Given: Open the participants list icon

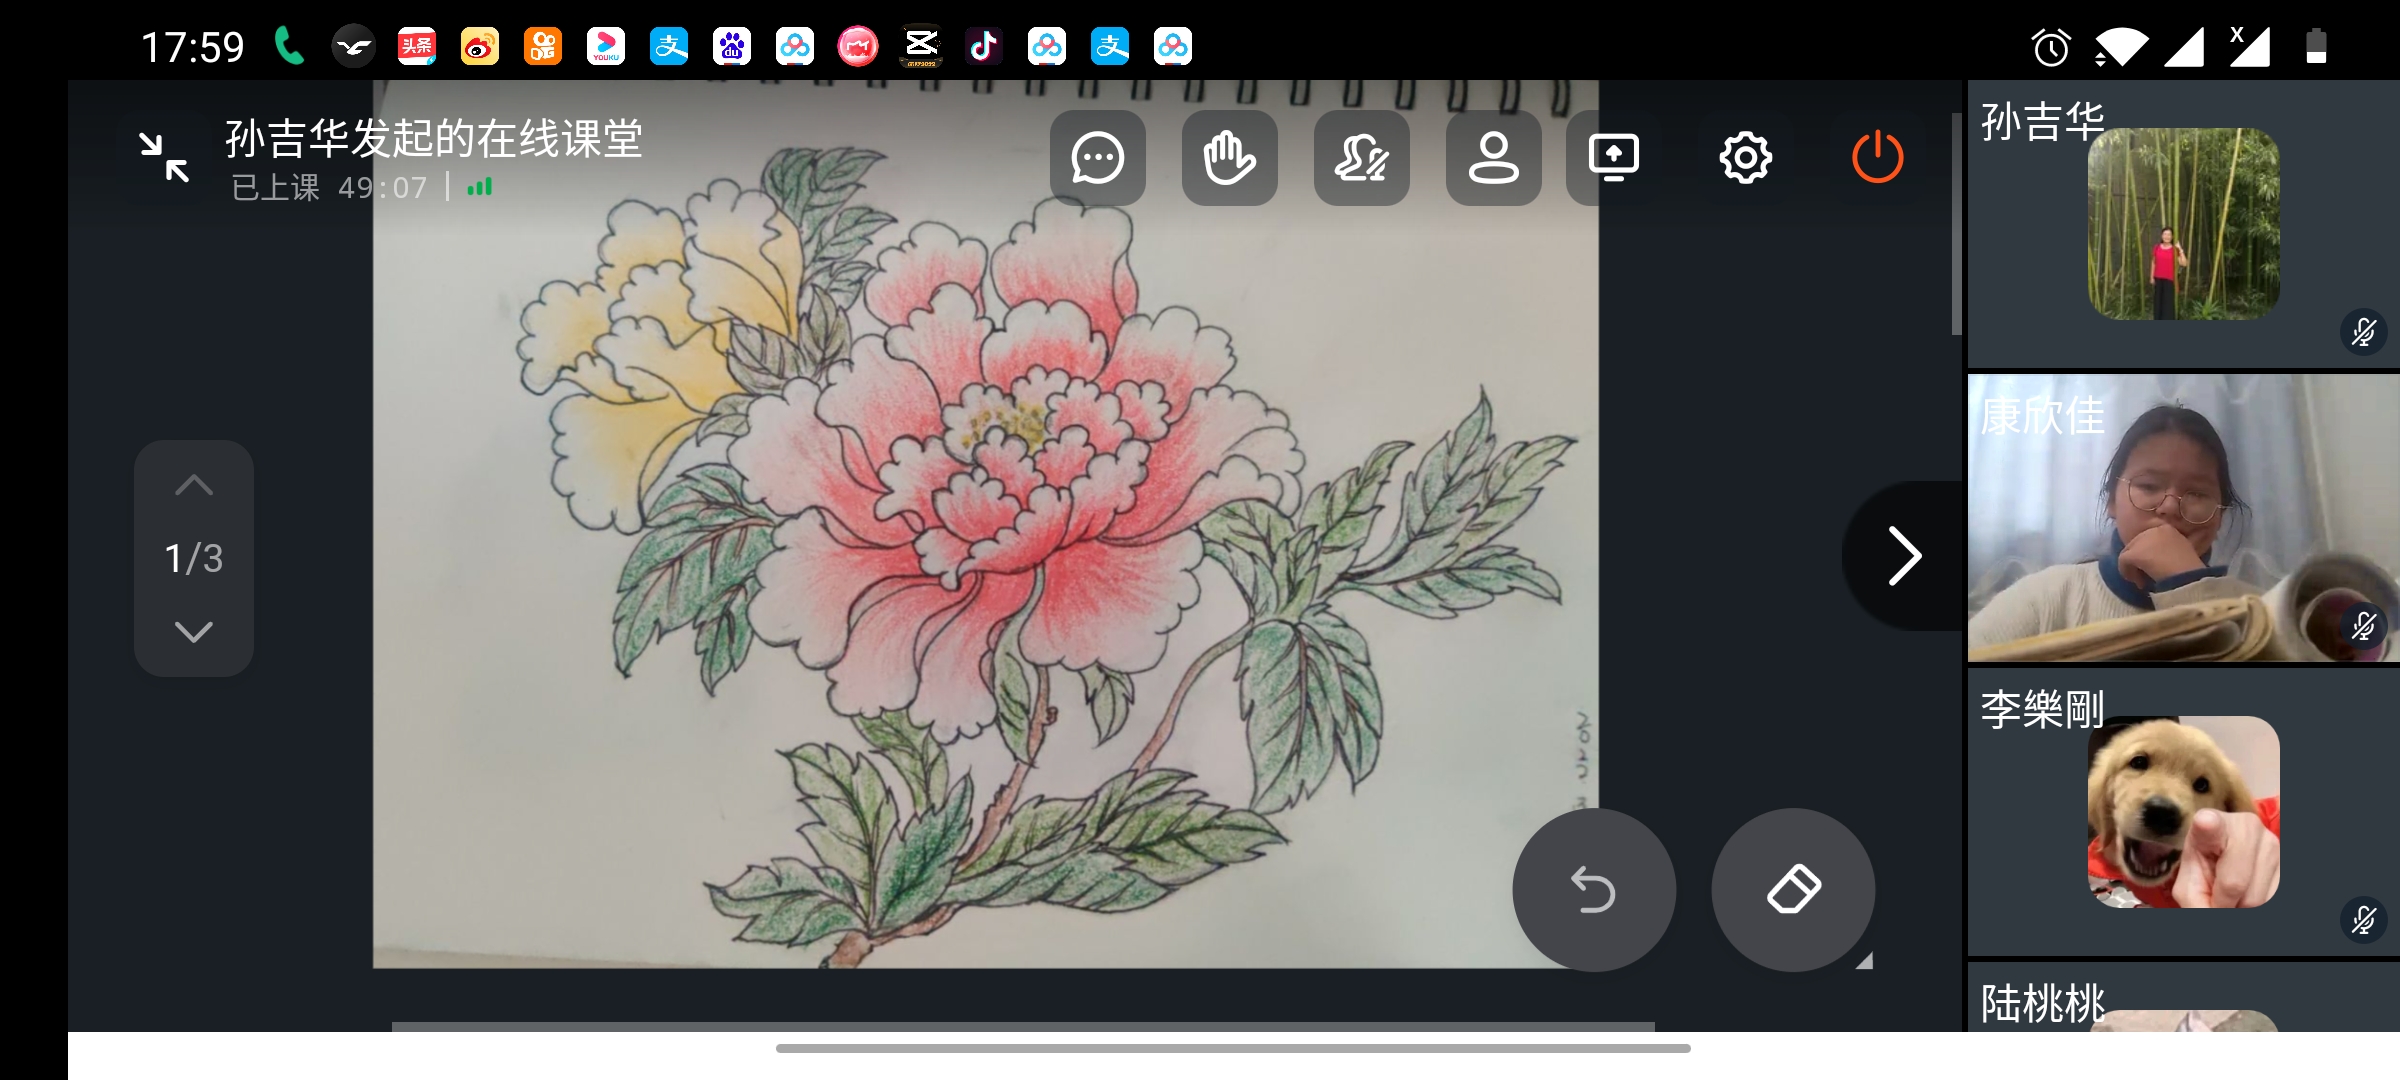Looking at the screenshot, I should coord(1493,158).
